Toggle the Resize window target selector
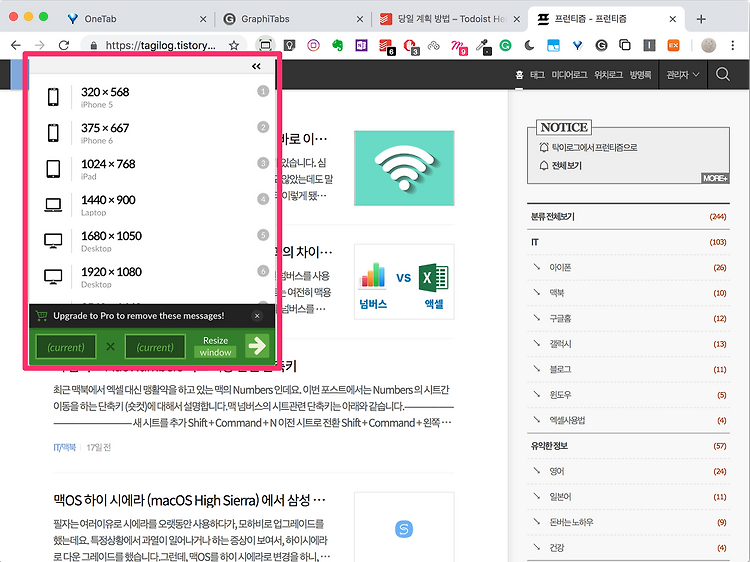Screen dimensions: 750x562 pos(215,346)
